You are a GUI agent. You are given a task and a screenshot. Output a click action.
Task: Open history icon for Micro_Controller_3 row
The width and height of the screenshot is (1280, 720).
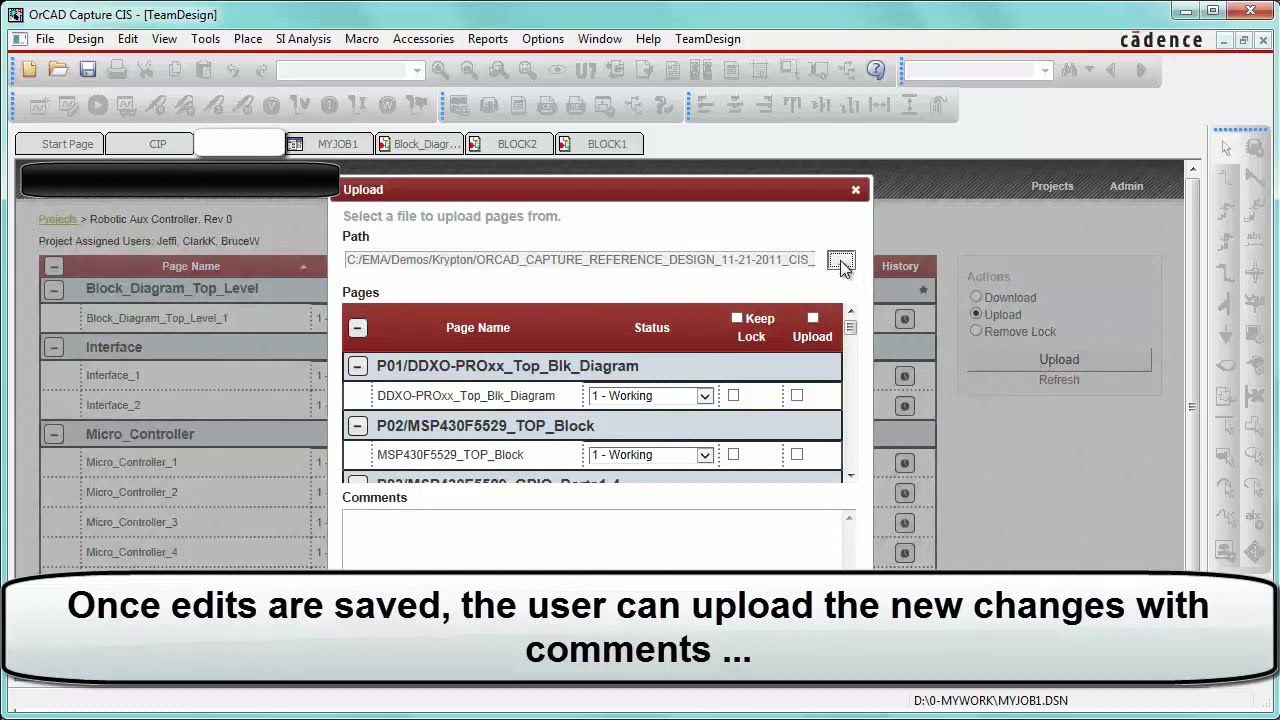pos(905,523)
